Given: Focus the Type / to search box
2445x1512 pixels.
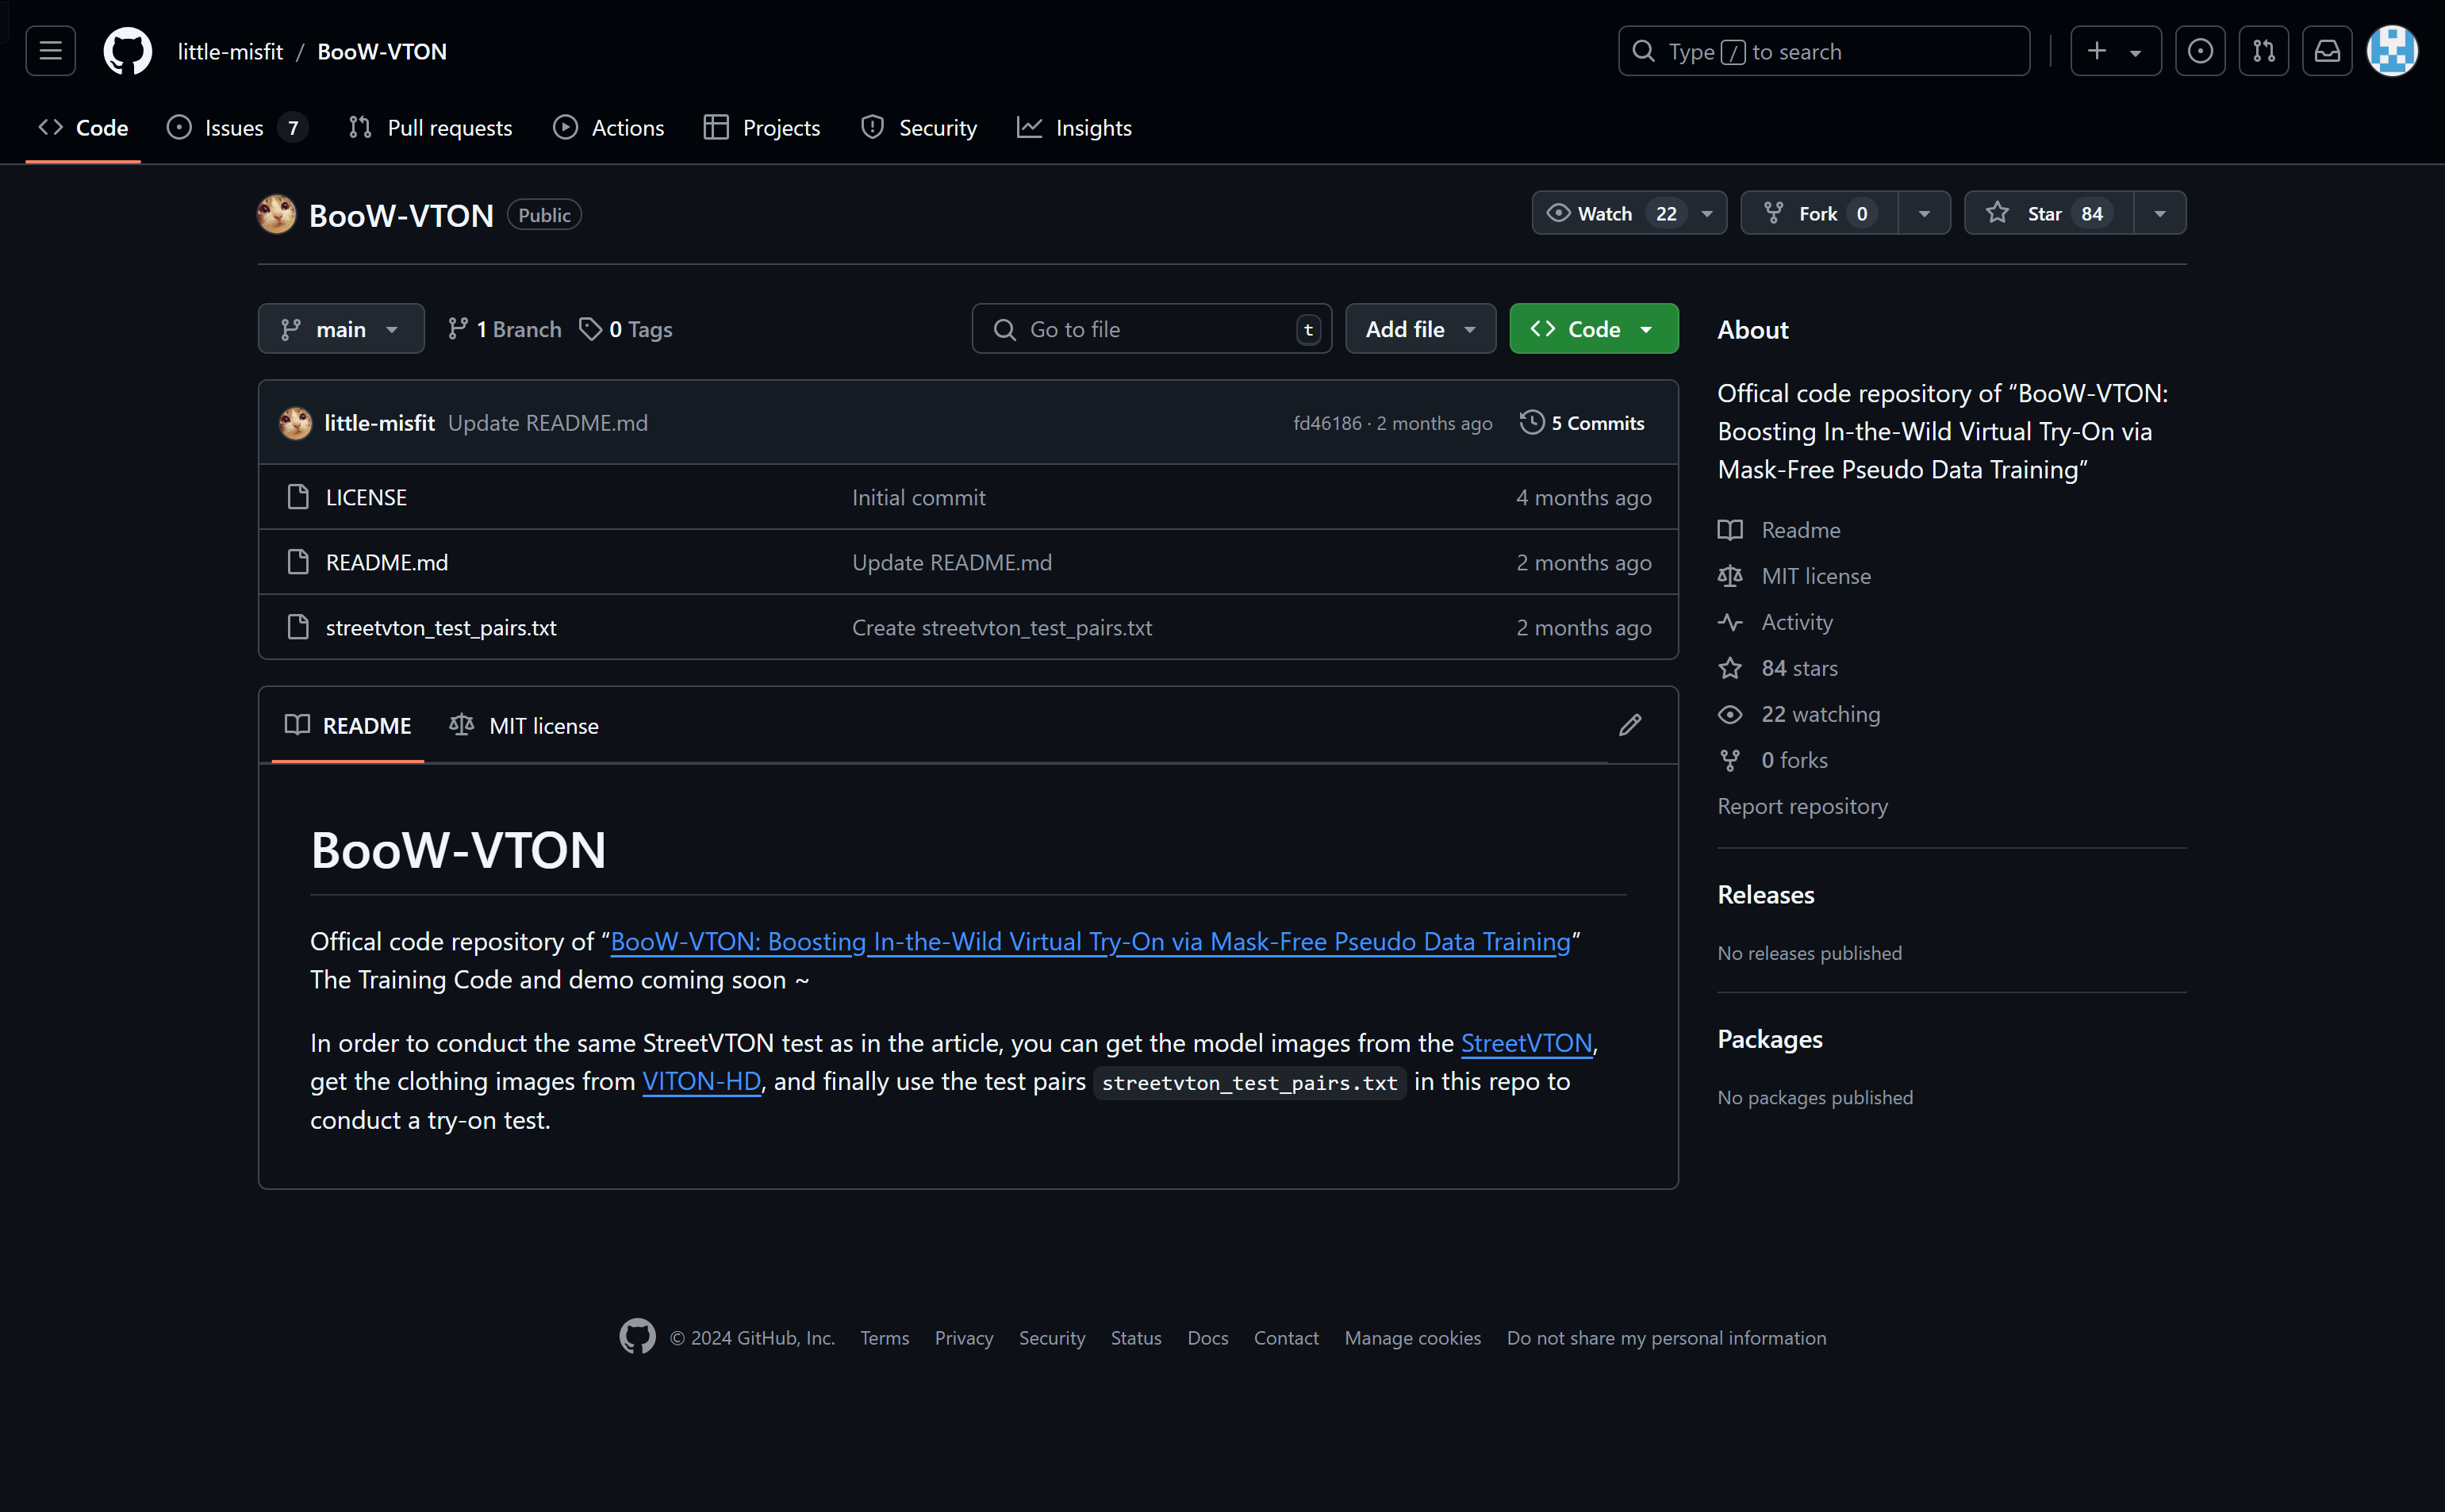Looking at the screenshot, I should click(1824, 51).
